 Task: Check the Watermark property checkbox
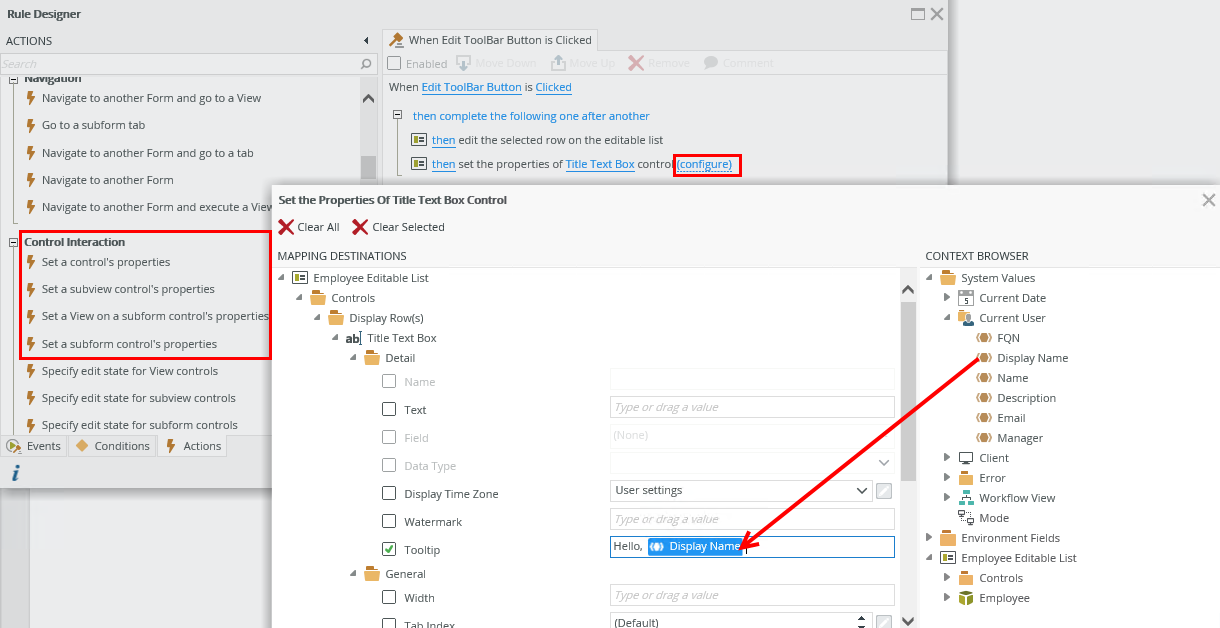click(x=389, y=521)
